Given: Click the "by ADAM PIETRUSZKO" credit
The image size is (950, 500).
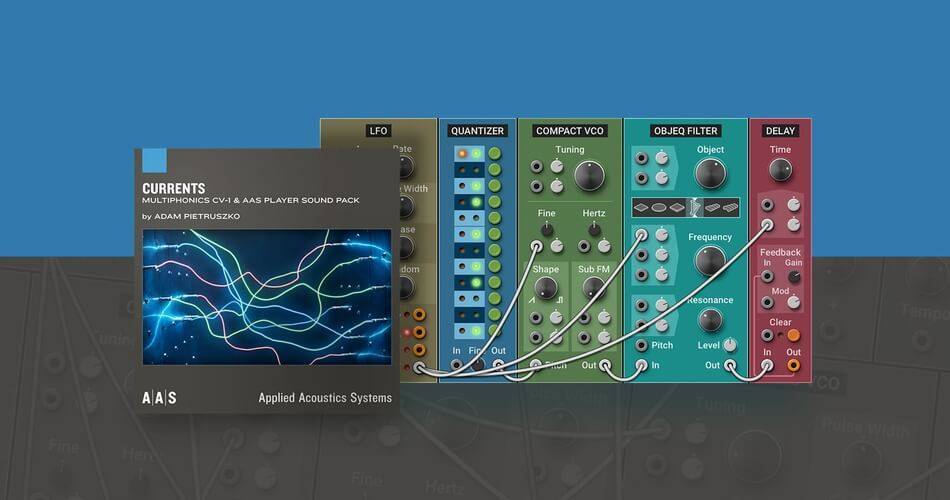Looking at the screenshot, I should click(191, 216).
